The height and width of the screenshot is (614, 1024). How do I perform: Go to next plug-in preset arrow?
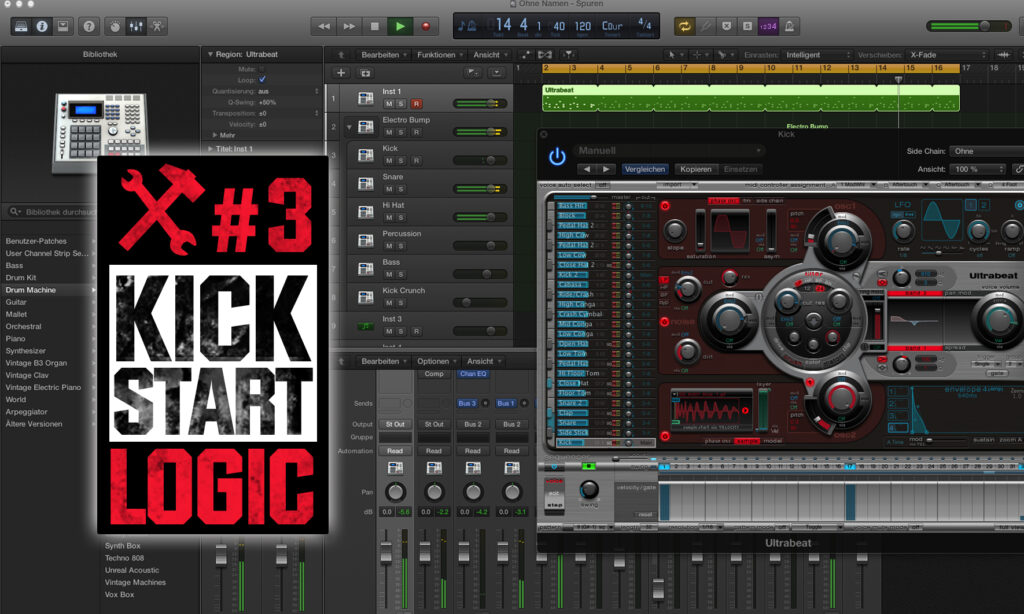(606, 169)
